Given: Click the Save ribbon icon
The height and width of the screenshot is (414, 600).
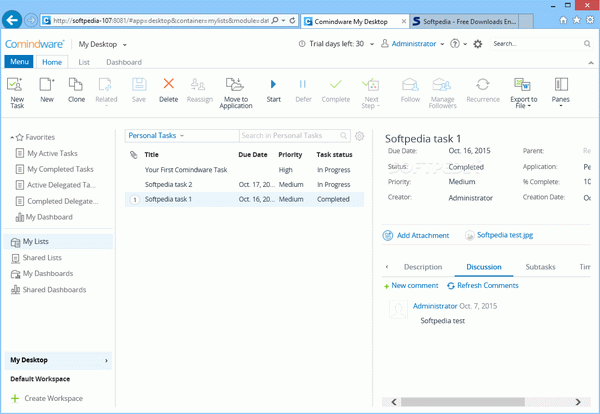Looking at the screenshot, I should (x=139, y=90).
